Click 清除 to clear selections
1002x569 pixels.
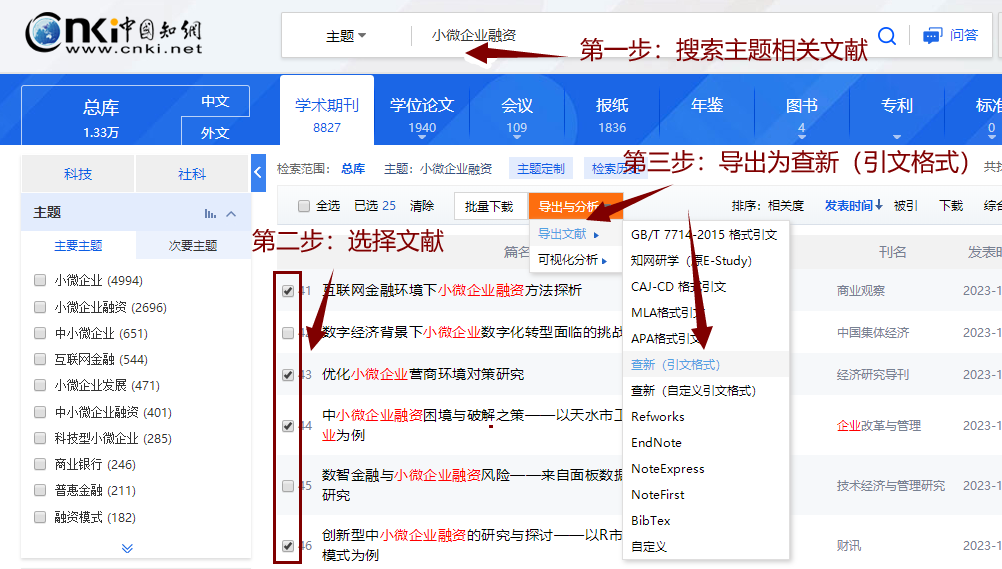[422, 206]
